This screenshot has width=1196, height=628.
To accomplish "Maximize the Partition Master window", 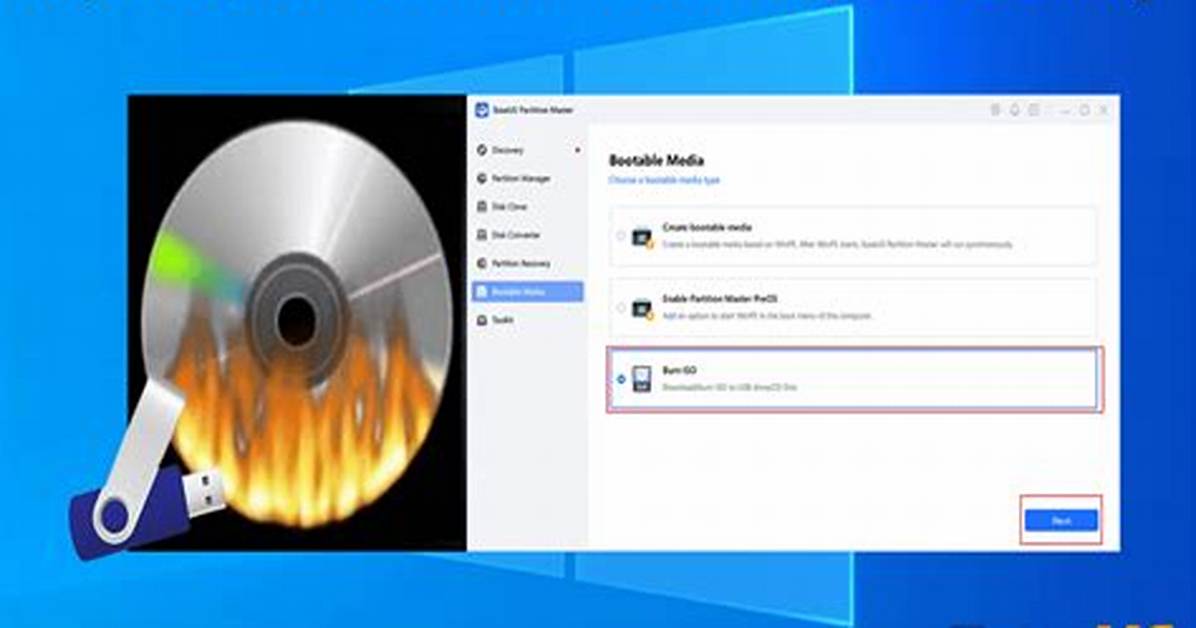I will tap(1084, 111).
